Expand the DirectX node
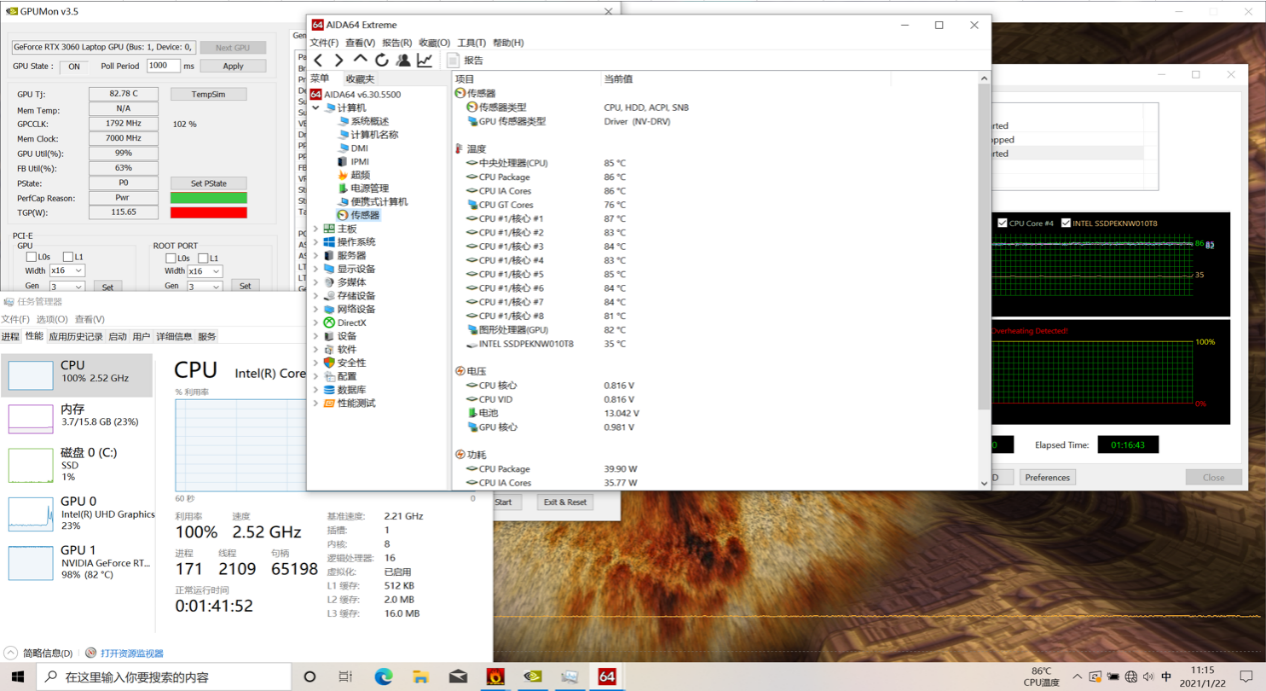Screen dimensions: 1266x691 pyautogui.click(x=316, y=323)
